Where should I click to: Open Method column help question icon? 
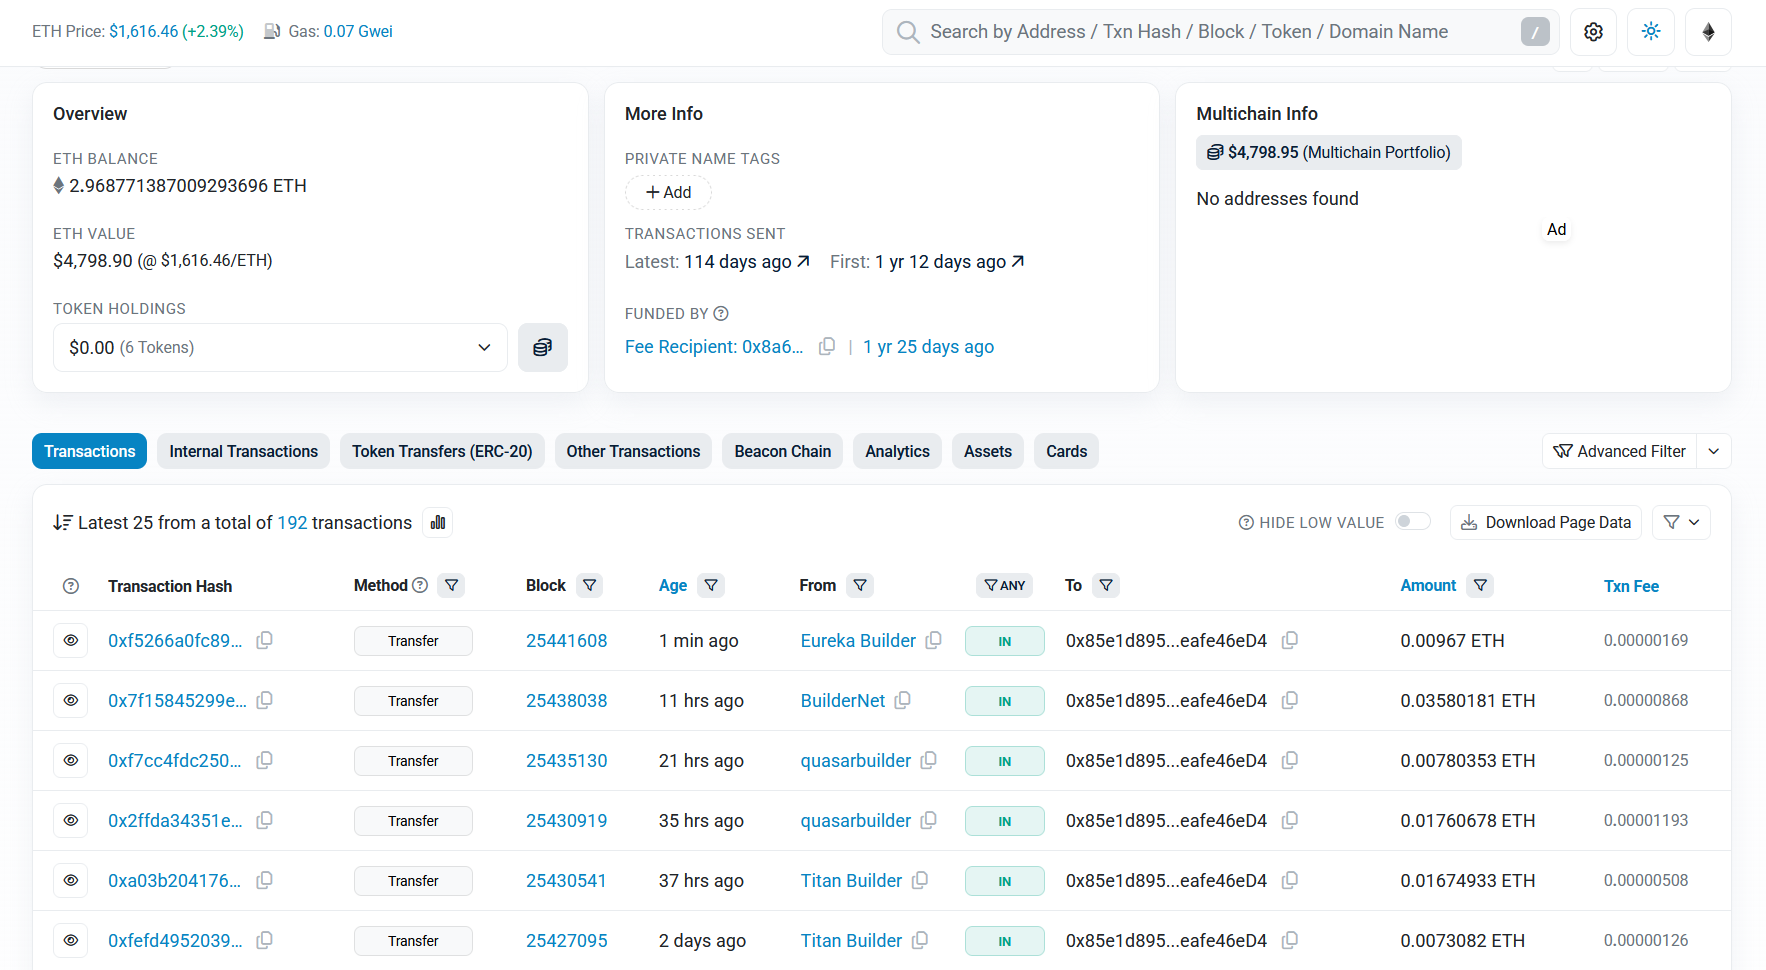coord(420,585)
